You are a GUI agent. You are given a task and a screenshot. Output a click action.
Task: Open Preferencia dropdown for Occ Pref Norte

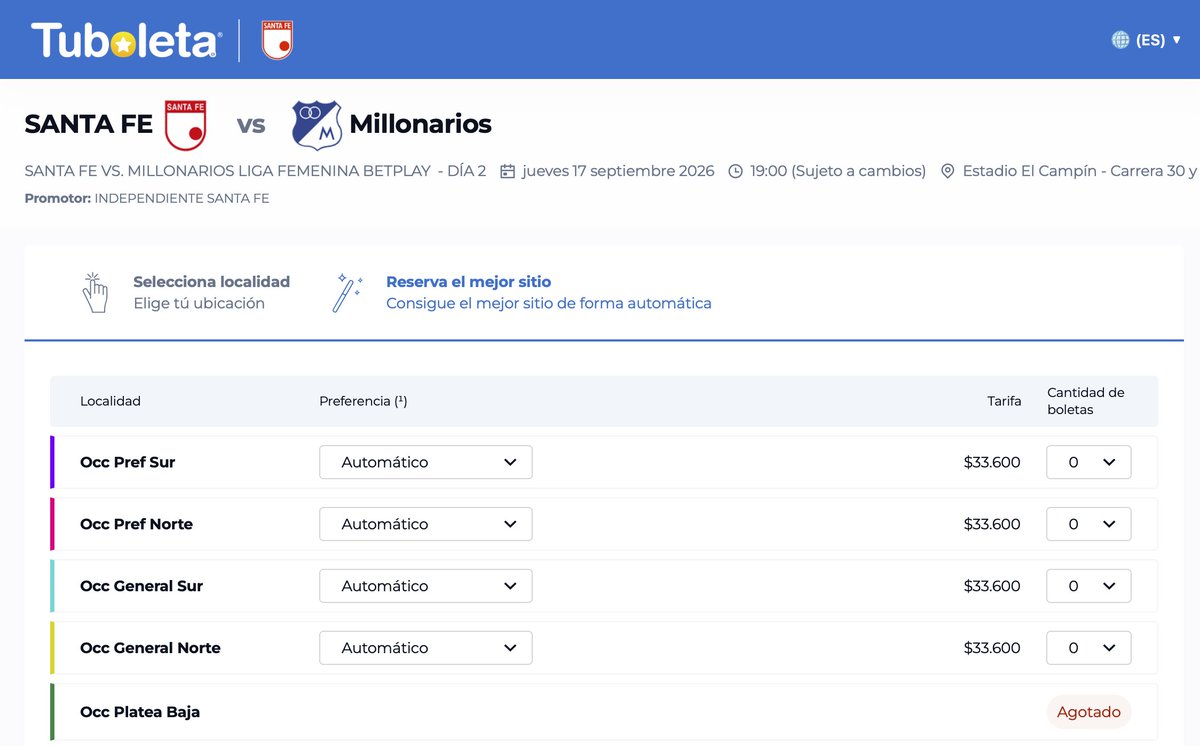coord(426,524)
